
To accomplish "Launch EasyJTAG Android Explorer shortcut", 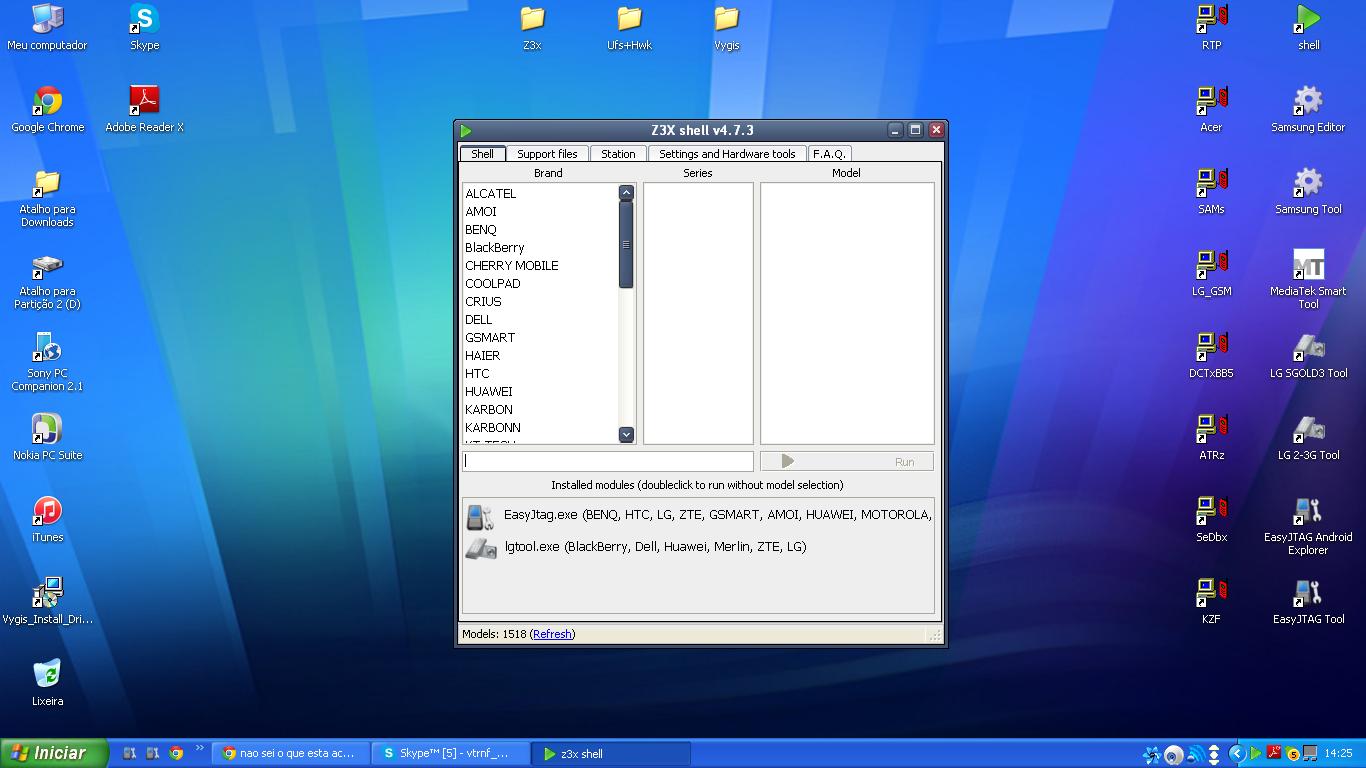I will (x=1308, y=525).
